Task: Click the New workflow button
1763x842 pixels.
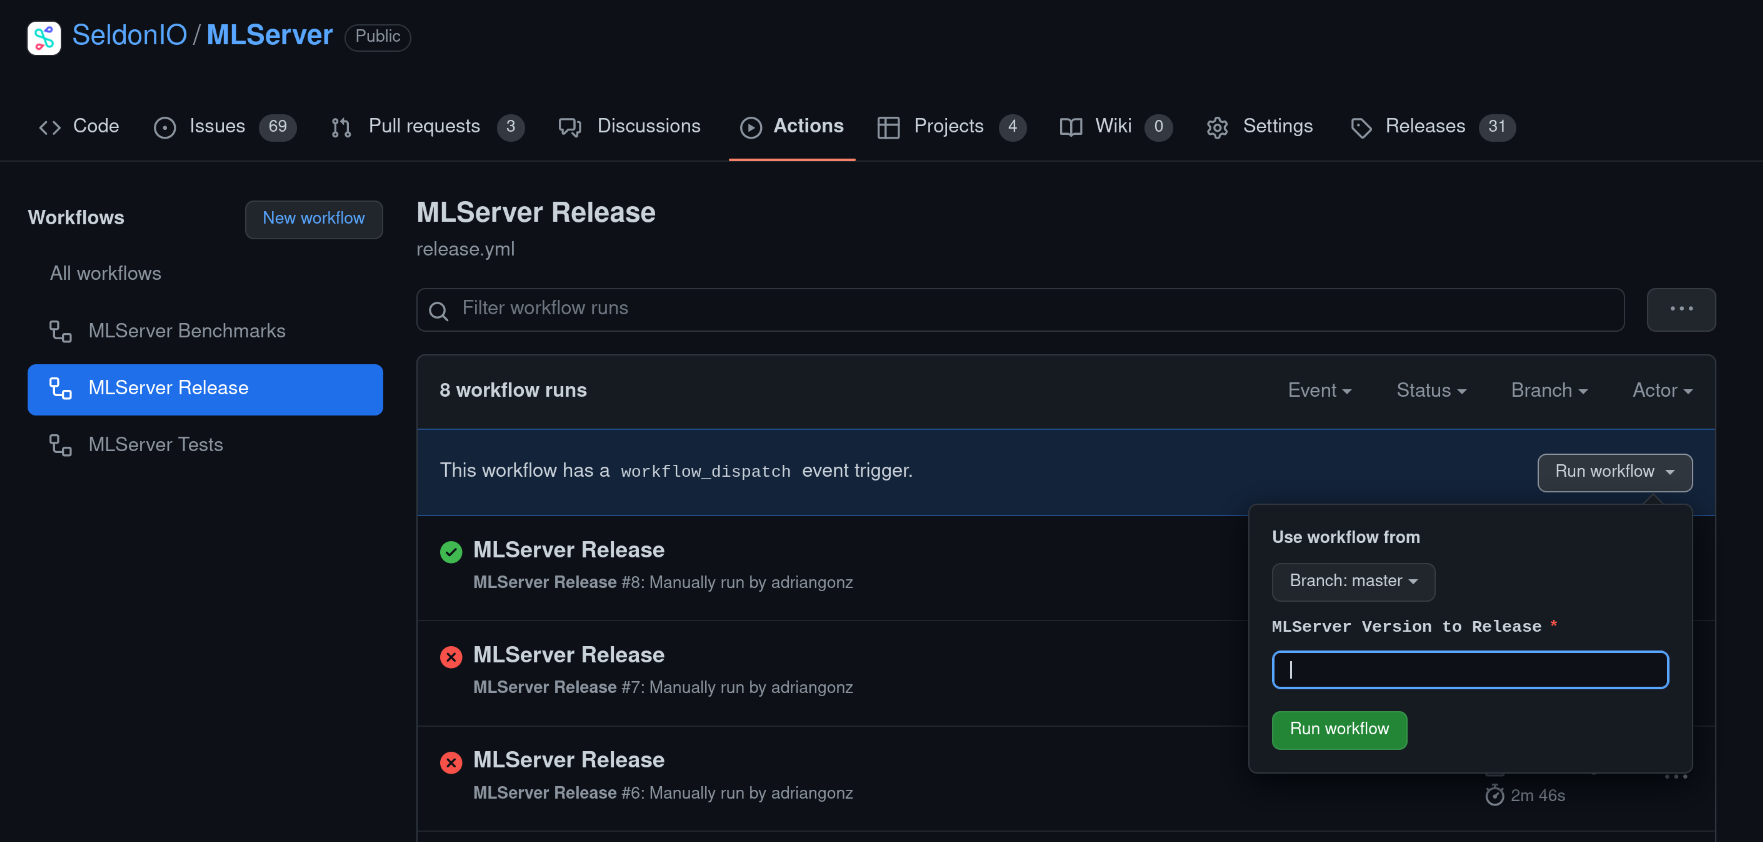Action: 314,219
